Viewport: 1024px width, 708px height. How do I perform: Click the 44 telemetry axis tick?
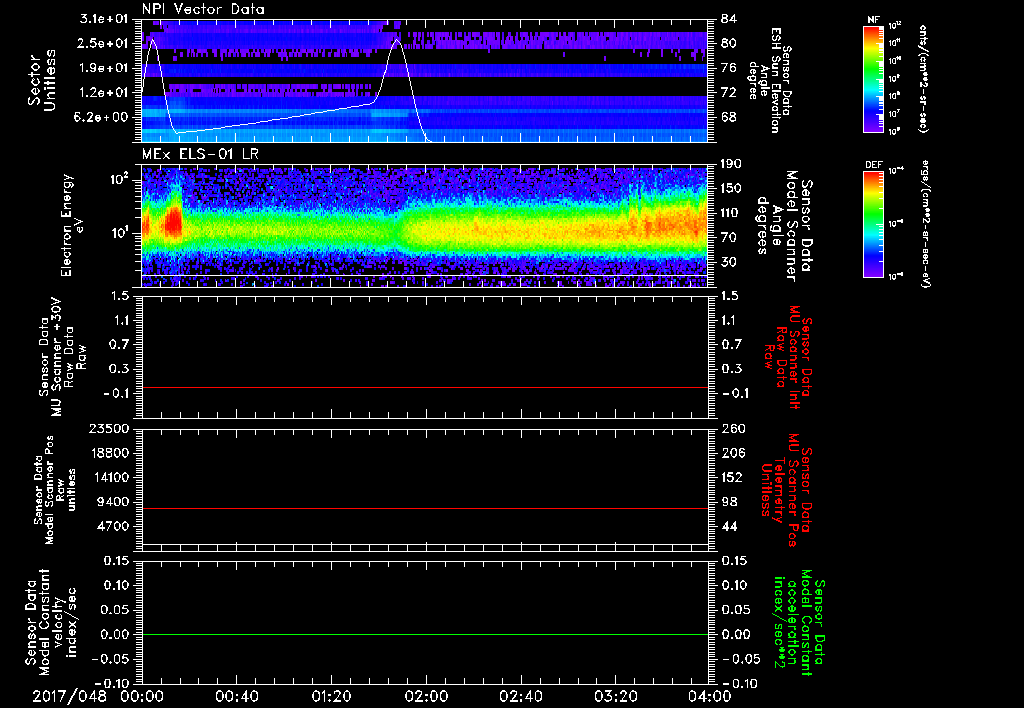[x=729, y=526]
